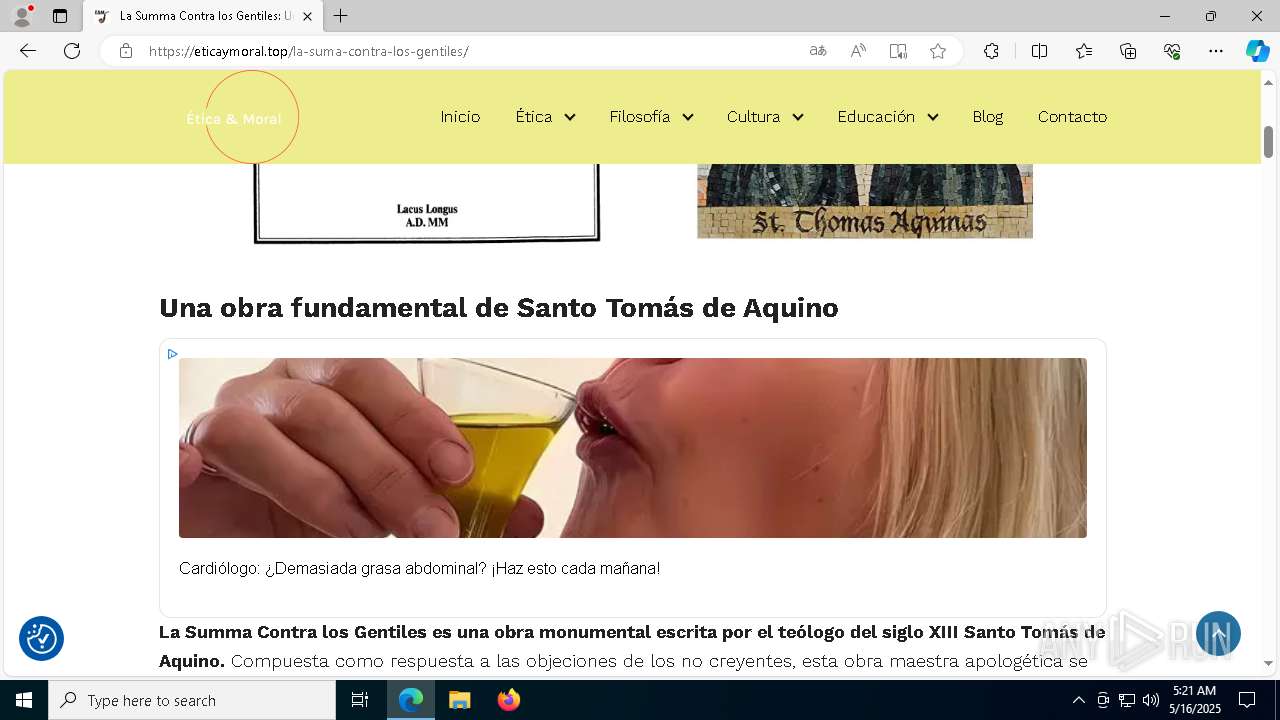
Task: Open the Educación menu item
Action: click(876, 117)
